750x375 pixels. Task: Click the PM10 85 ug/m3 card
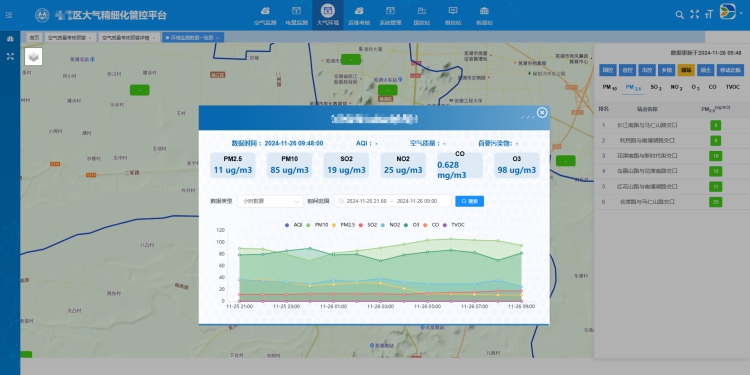(289, 165)
